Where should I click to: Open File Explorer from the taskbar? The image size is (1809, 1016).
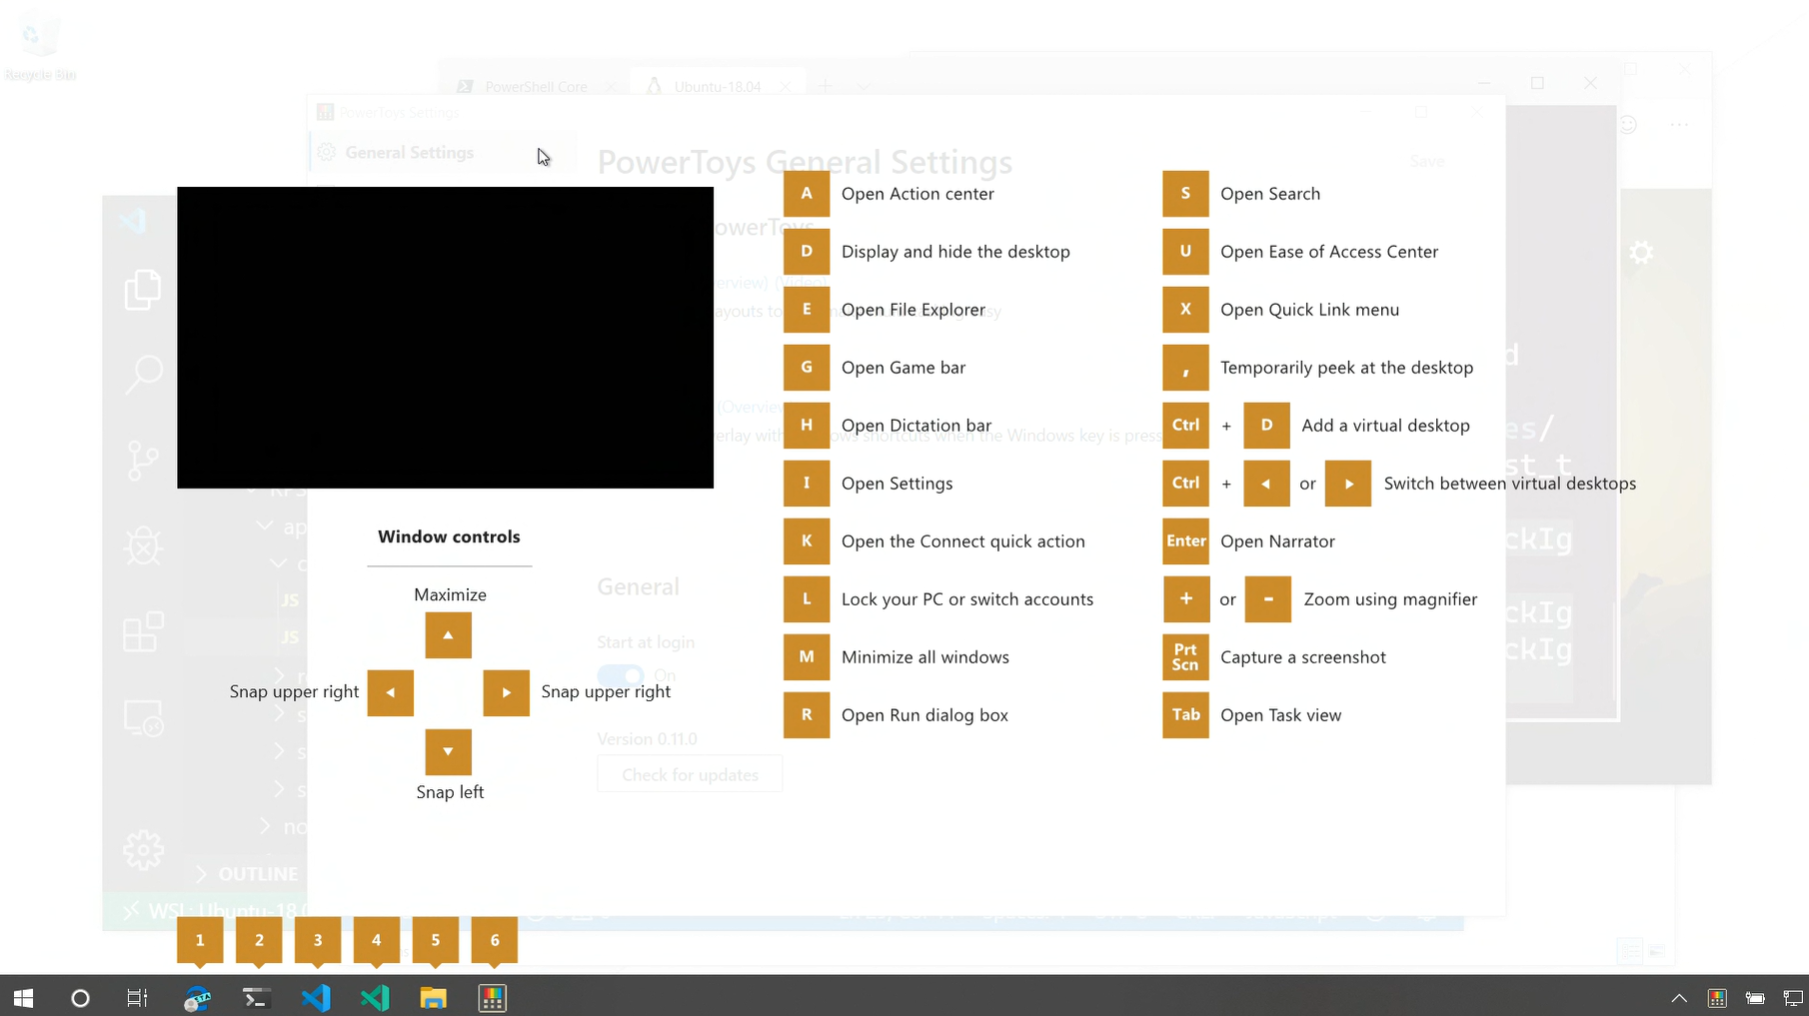(x=433, y=997)
